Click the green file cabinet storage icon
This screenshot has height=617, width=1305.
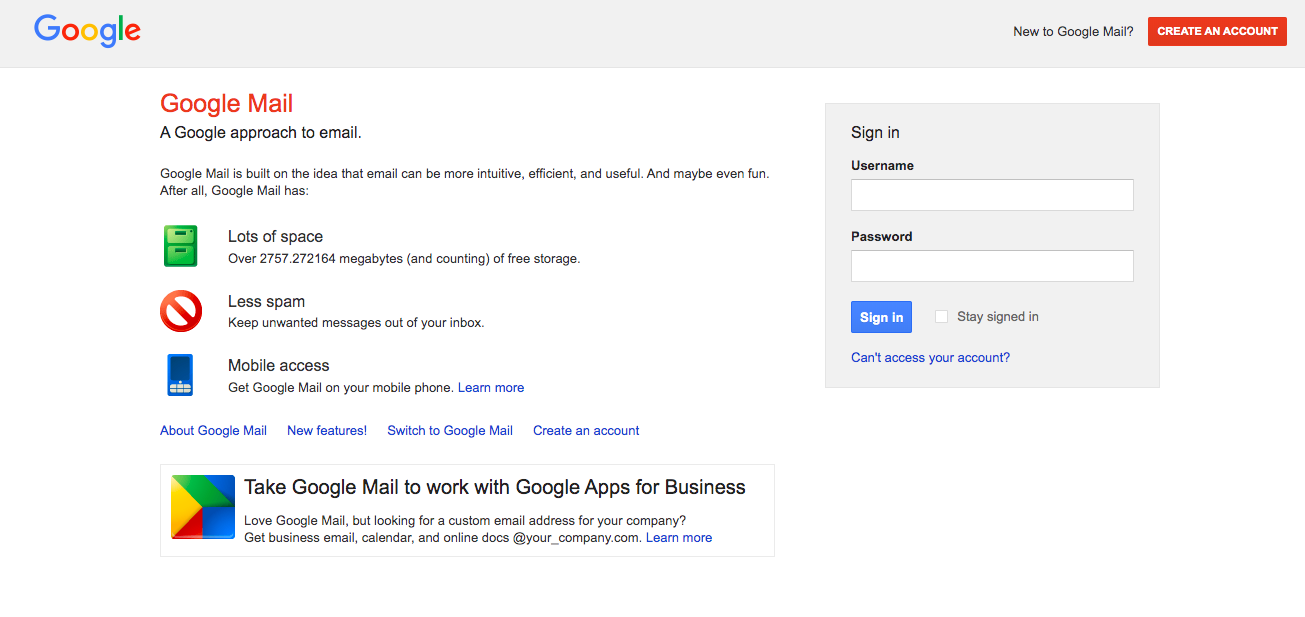[181, 246]
